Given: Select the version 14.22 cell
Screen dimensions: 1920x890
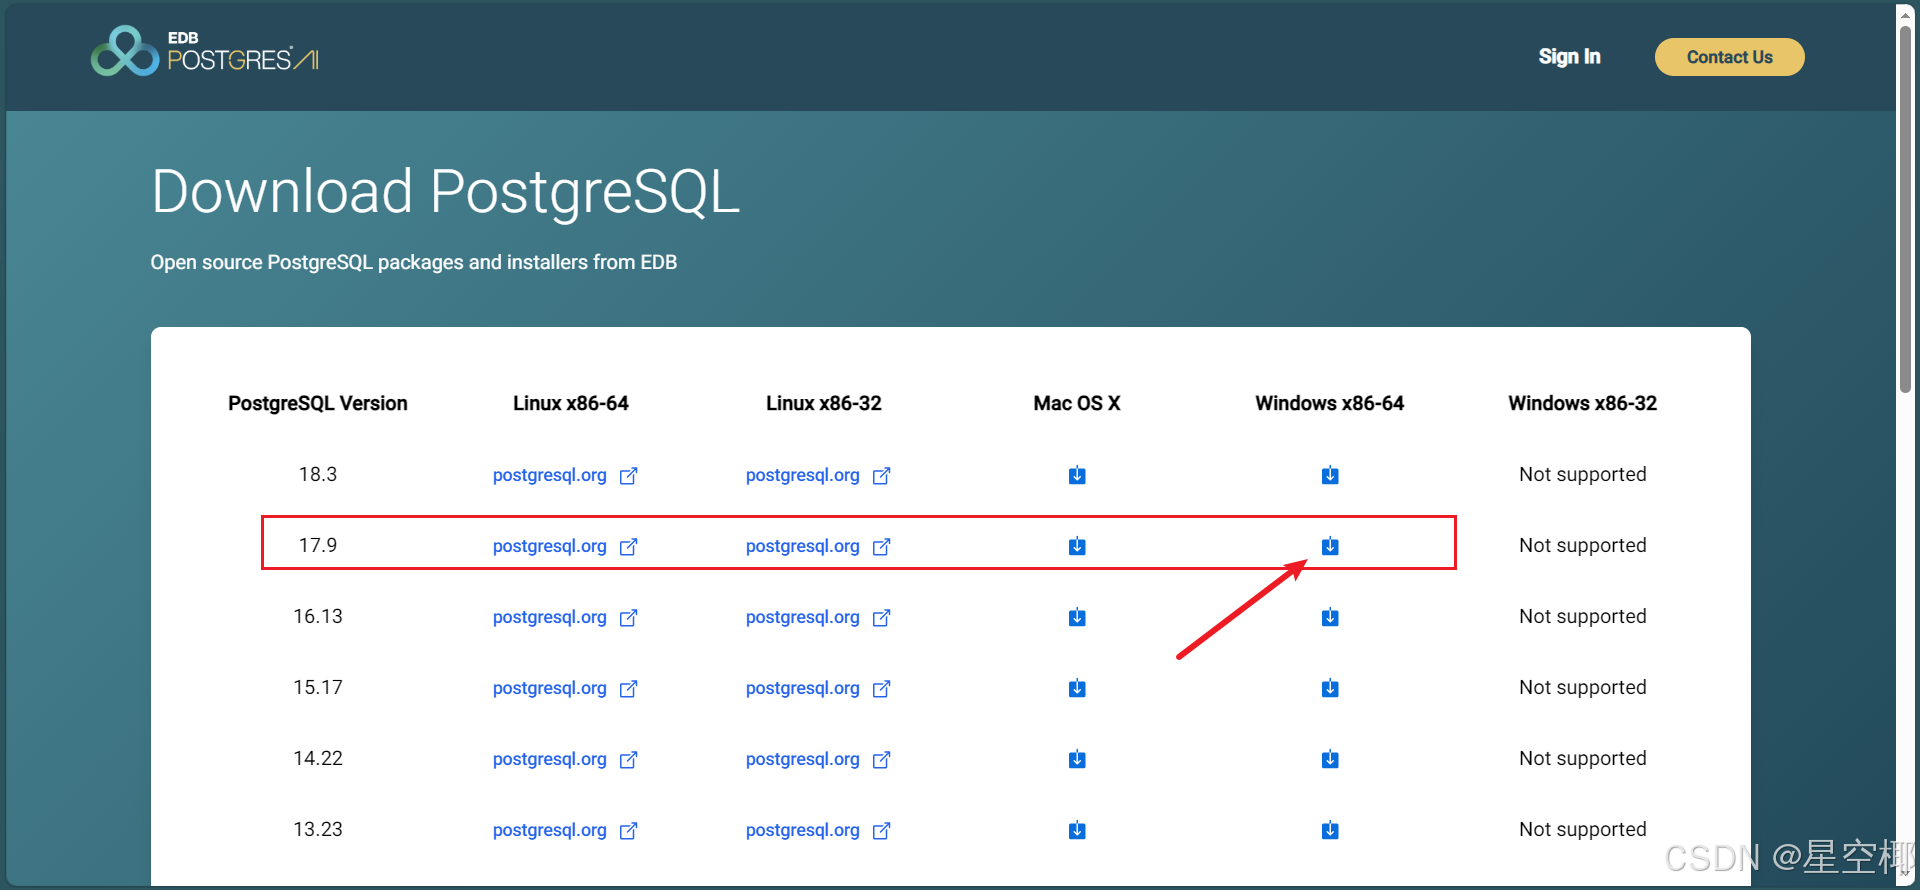Looking at the screenshot, I should (318, 758).
